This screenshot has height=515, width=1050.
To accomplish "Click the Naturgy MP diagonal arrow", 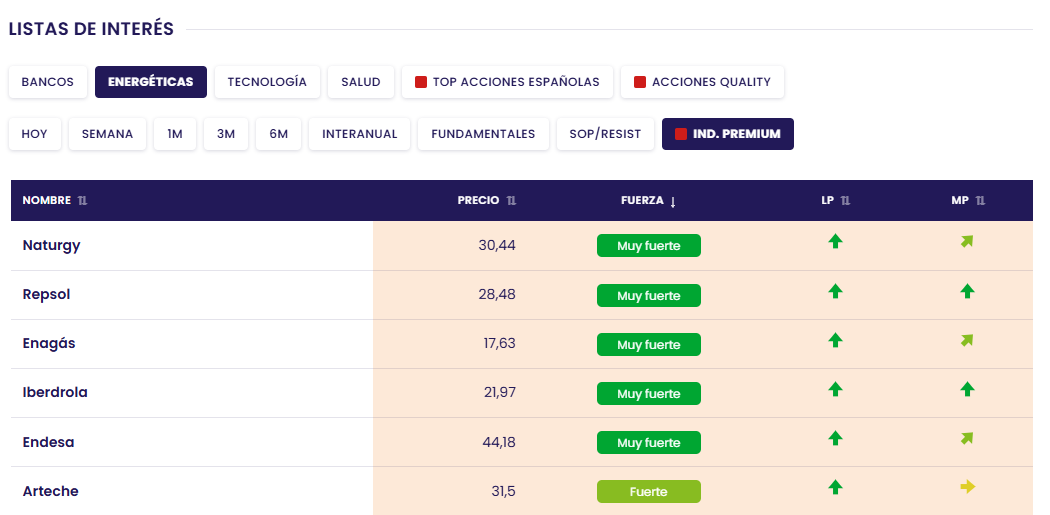I will 967,242.
